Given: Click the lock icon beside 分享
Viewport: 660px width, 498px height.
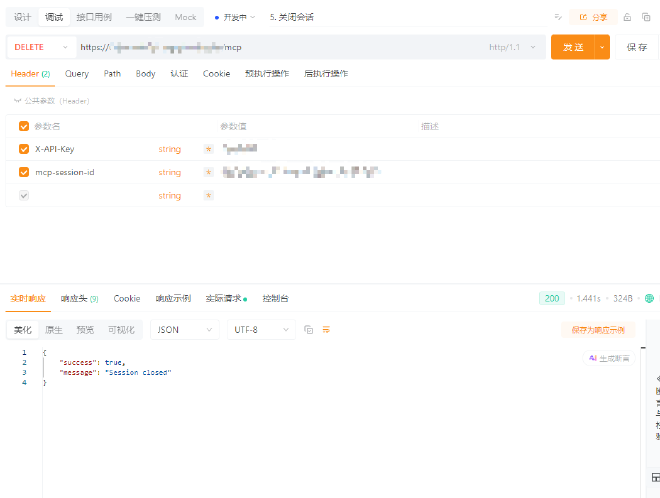Looking at the screenshot, I should tap(627, 17).
